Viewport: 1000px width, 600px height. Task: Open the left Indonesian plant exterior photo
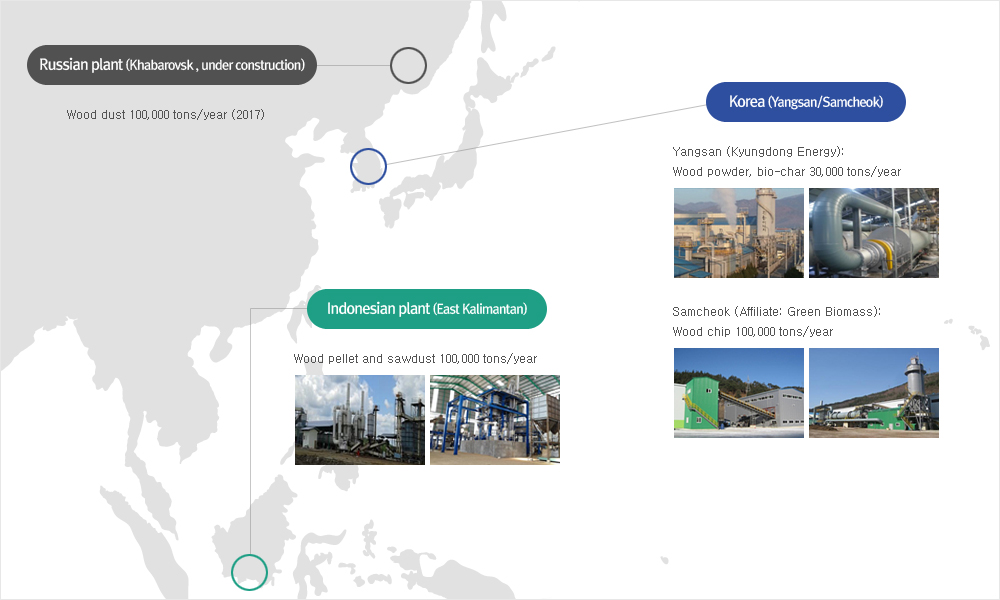click(x=359, y=420)
